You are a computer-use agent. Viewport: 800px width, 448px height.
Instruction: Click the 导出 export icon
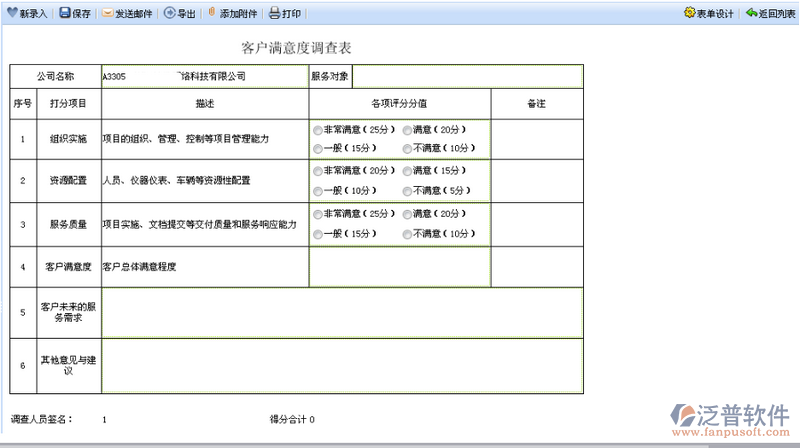pyautogui.click(x=169, y=14)
